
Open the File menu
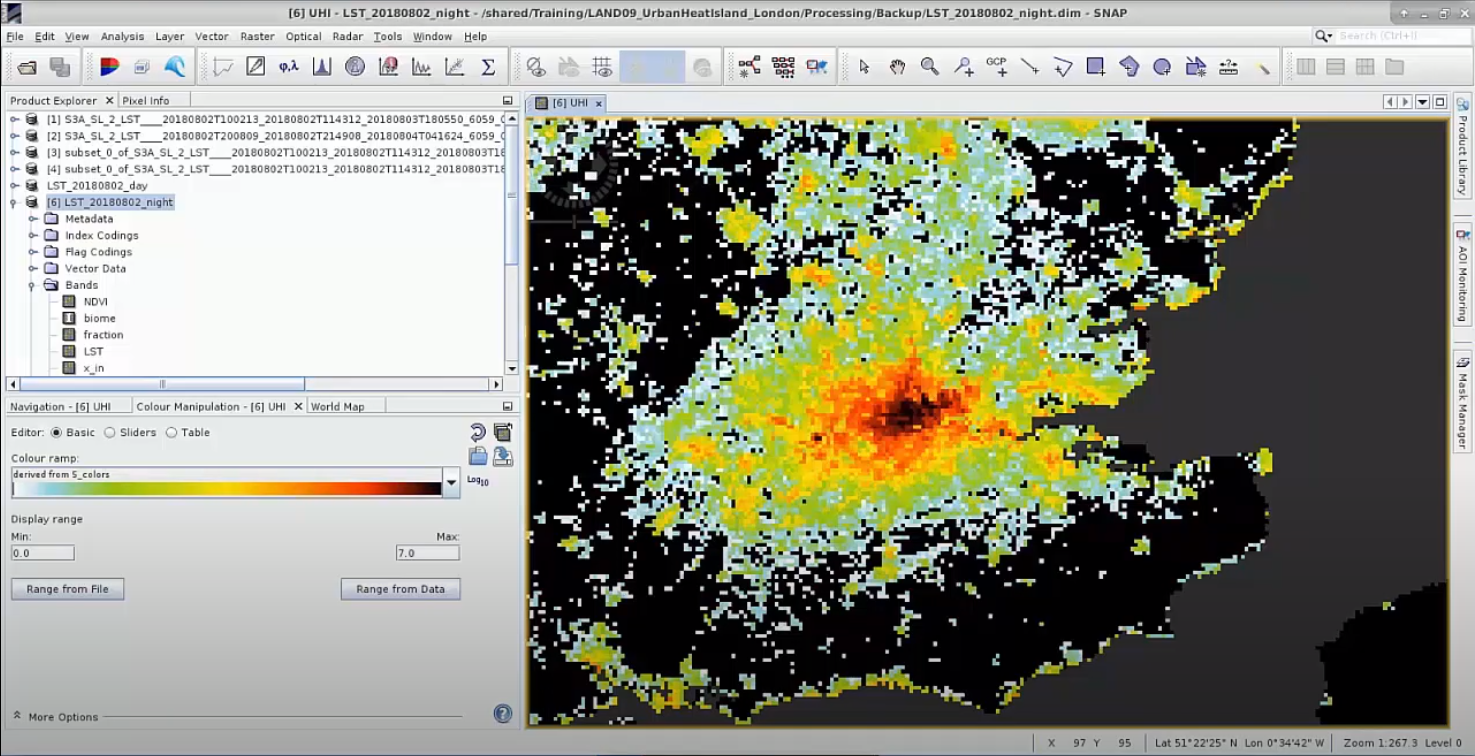click(15, 36)
